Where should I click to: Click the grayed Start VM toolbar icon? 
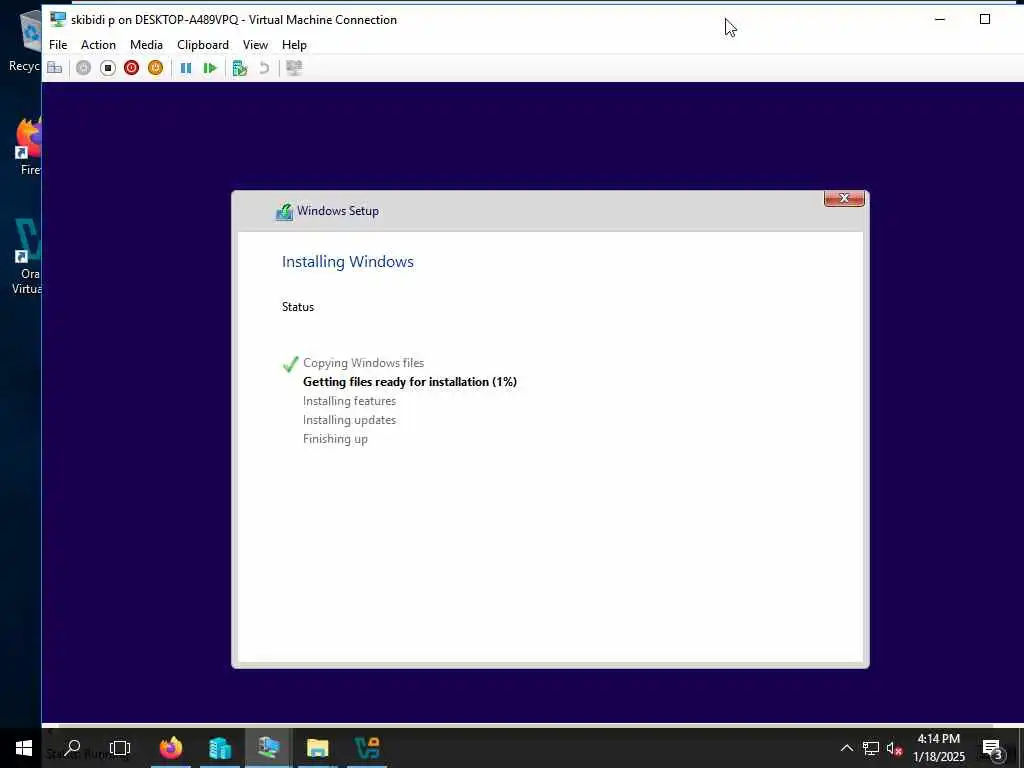tap(83, 68)
